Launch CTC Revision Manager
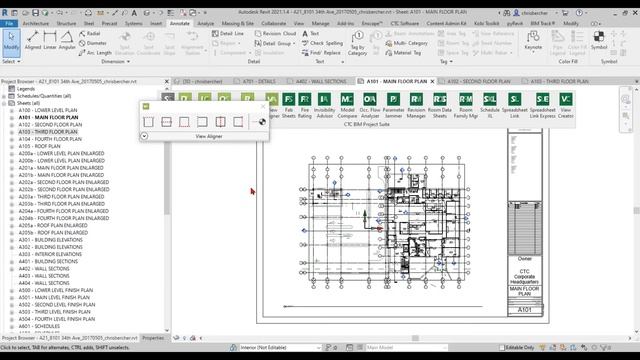 coord(416,106)
